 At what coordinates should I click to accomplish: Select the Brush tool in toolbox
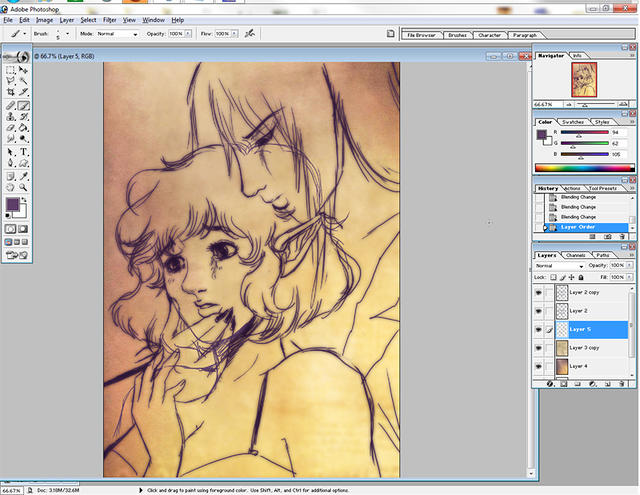point(23,105)
